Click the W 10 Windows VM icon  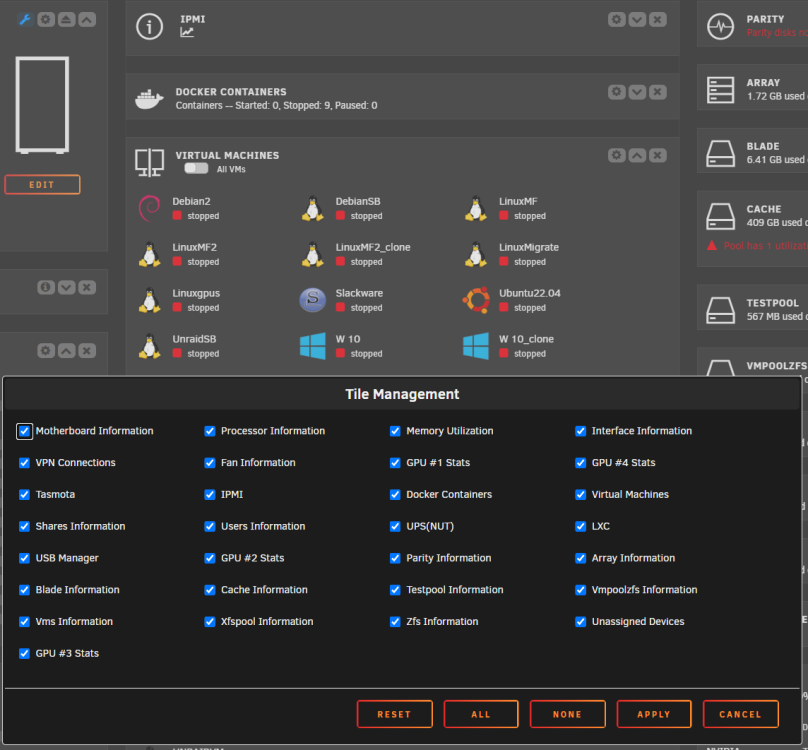[313, 346]
